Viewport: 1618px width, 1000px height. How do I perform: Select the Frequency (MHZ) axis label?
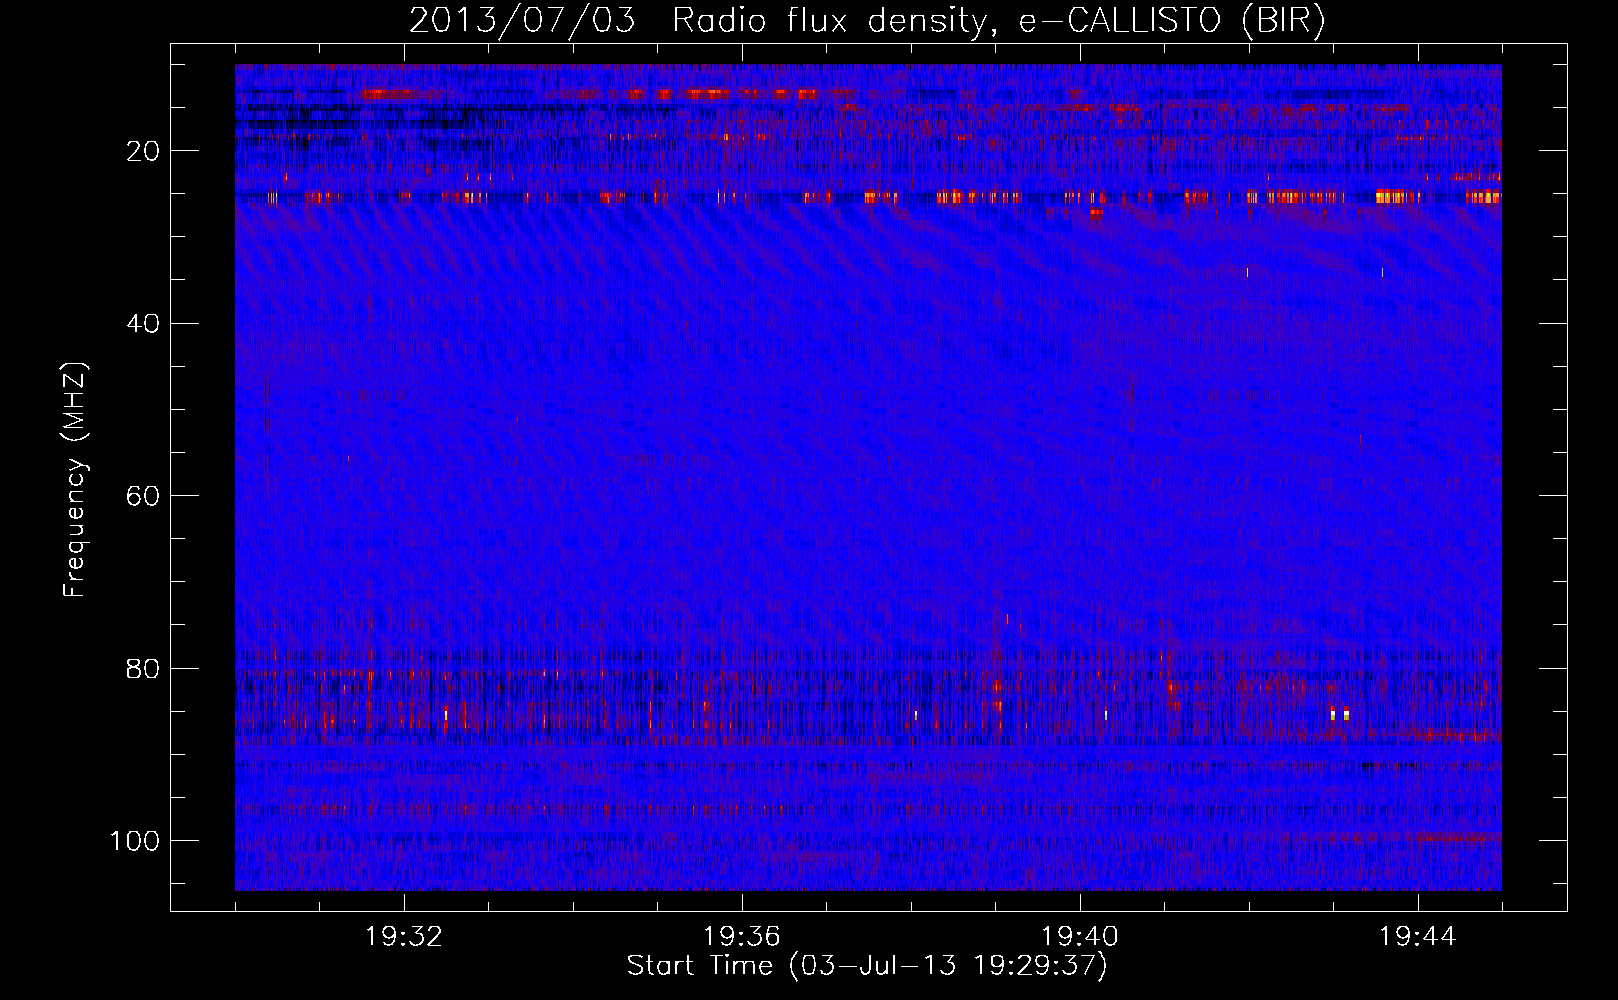click(x=75, y=480)
